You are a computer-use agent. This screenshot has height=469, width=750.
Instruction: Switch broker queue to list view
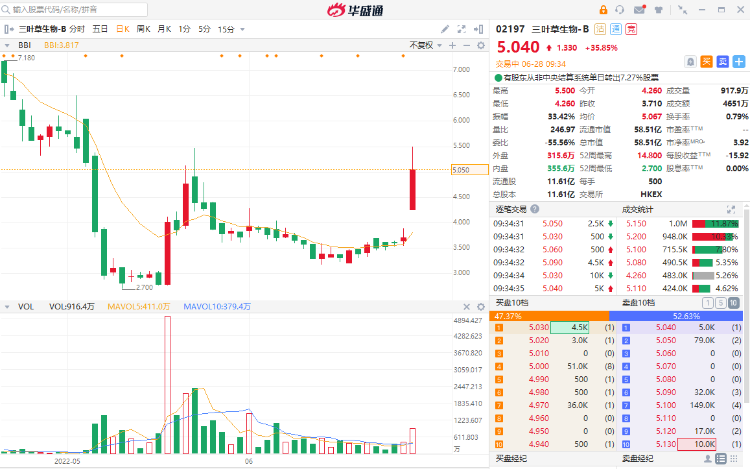(x=721, y=459)
